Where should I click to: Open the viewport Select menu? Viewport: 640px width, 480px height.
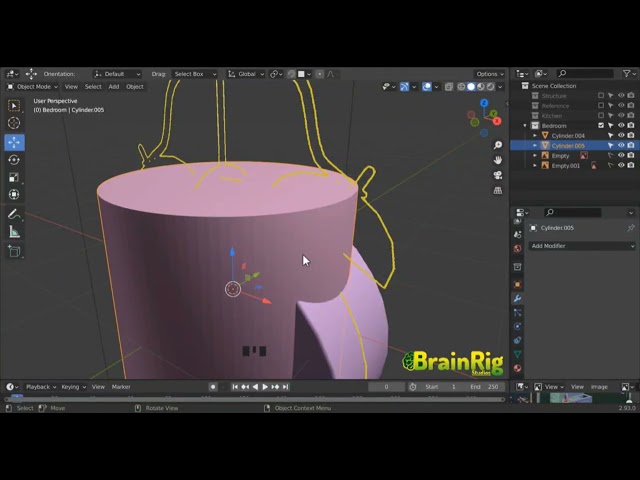pos(93,87)
